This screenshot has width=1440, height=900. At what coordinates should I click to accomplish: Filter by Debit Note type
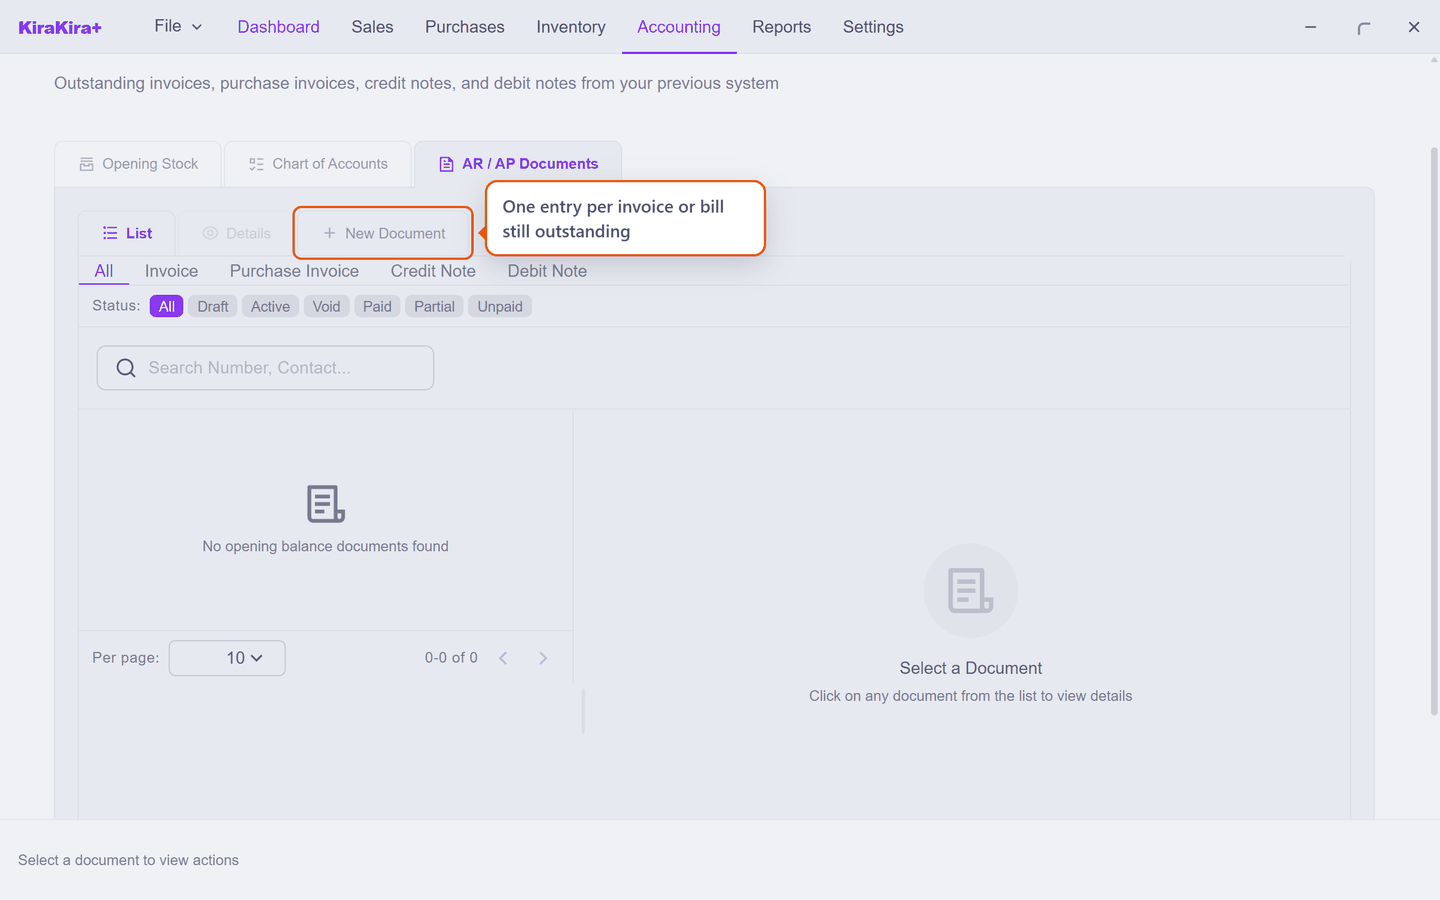[x=547, y=271]
